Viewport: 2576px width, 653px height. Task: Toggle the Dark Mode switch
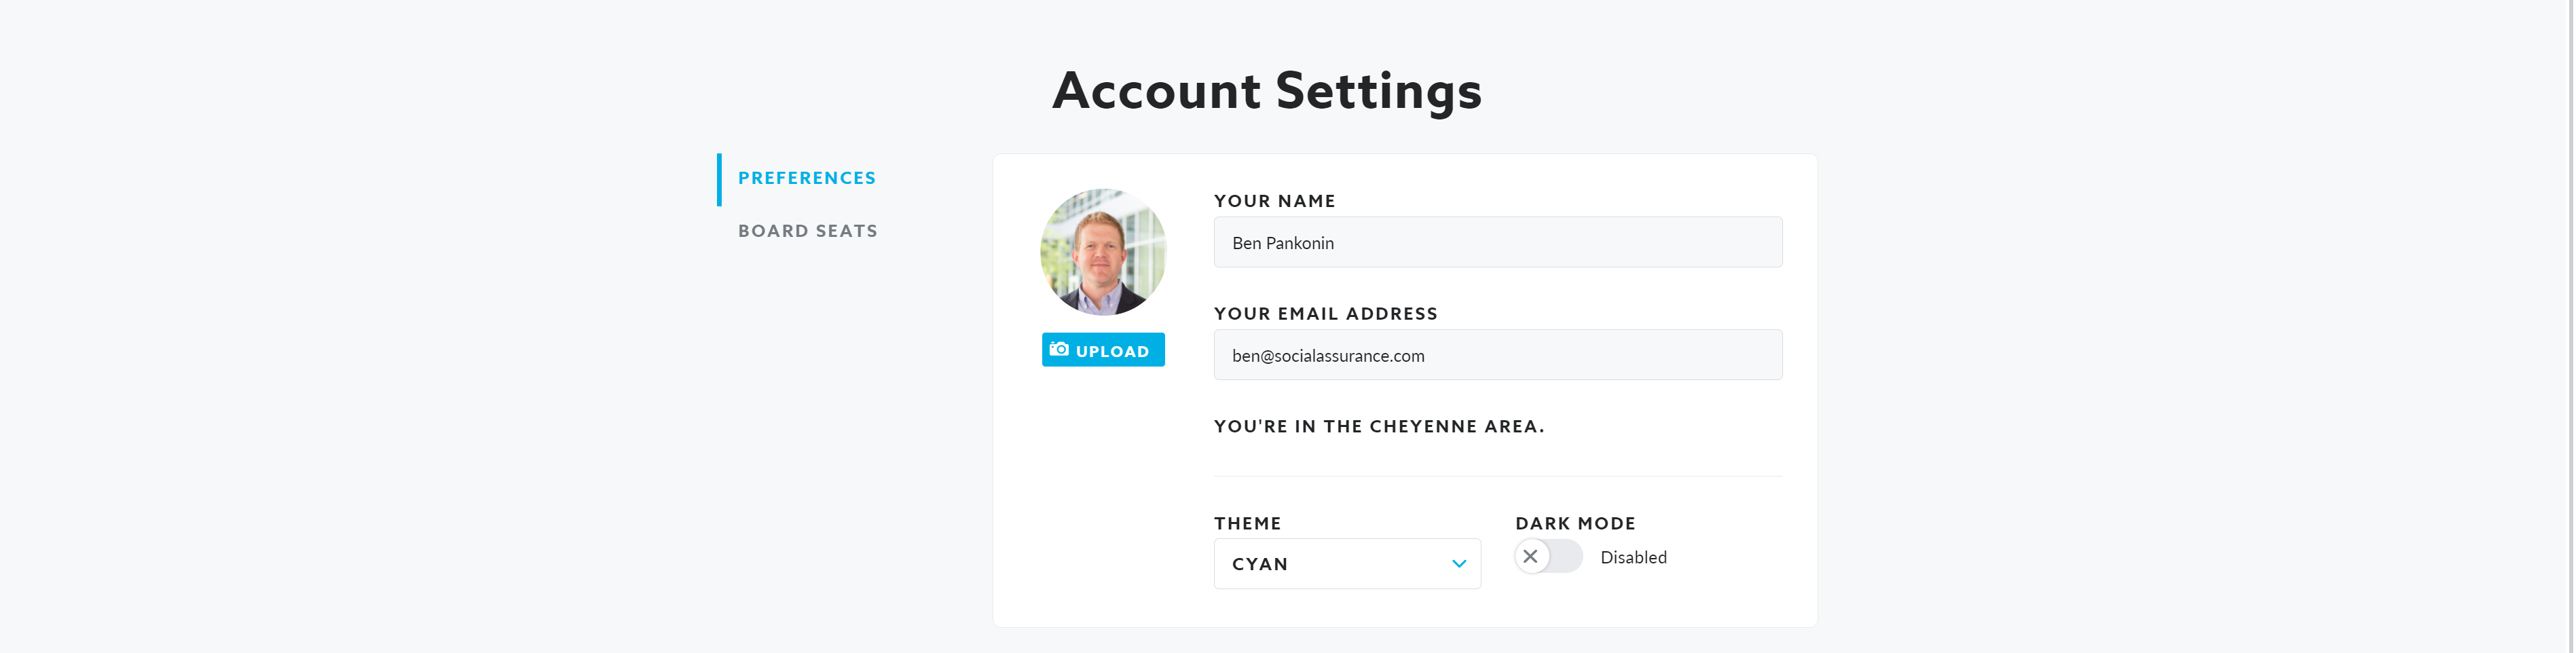click(1548, 557)
